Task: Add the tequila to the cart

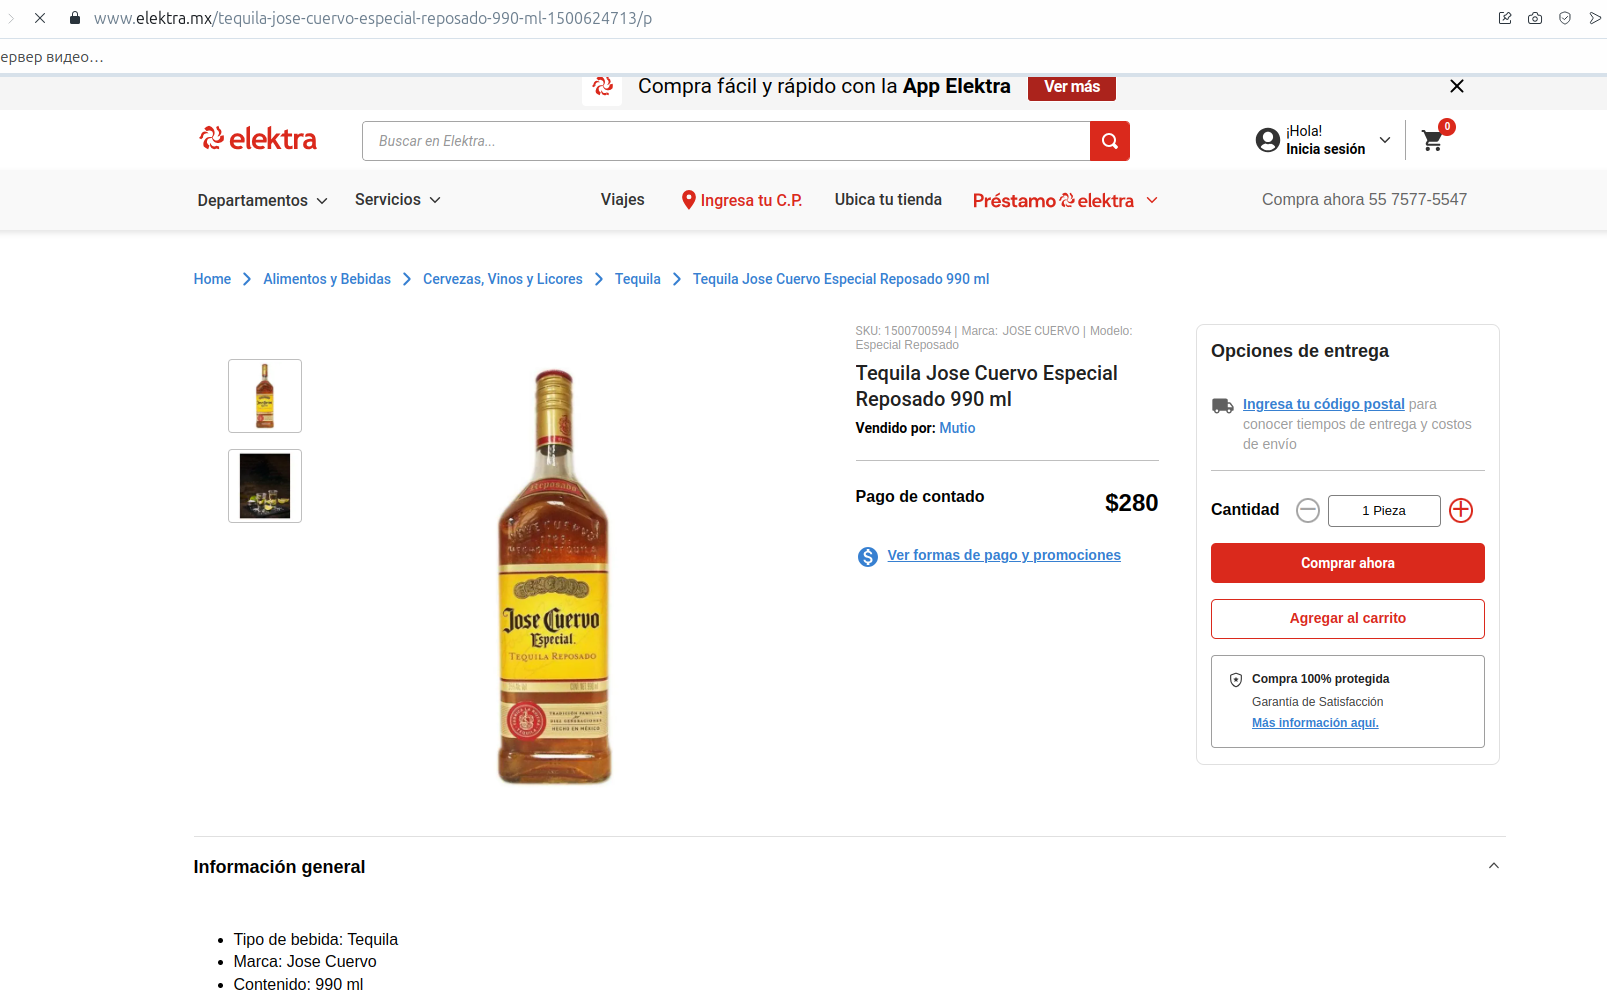Action: point(1348,619)
